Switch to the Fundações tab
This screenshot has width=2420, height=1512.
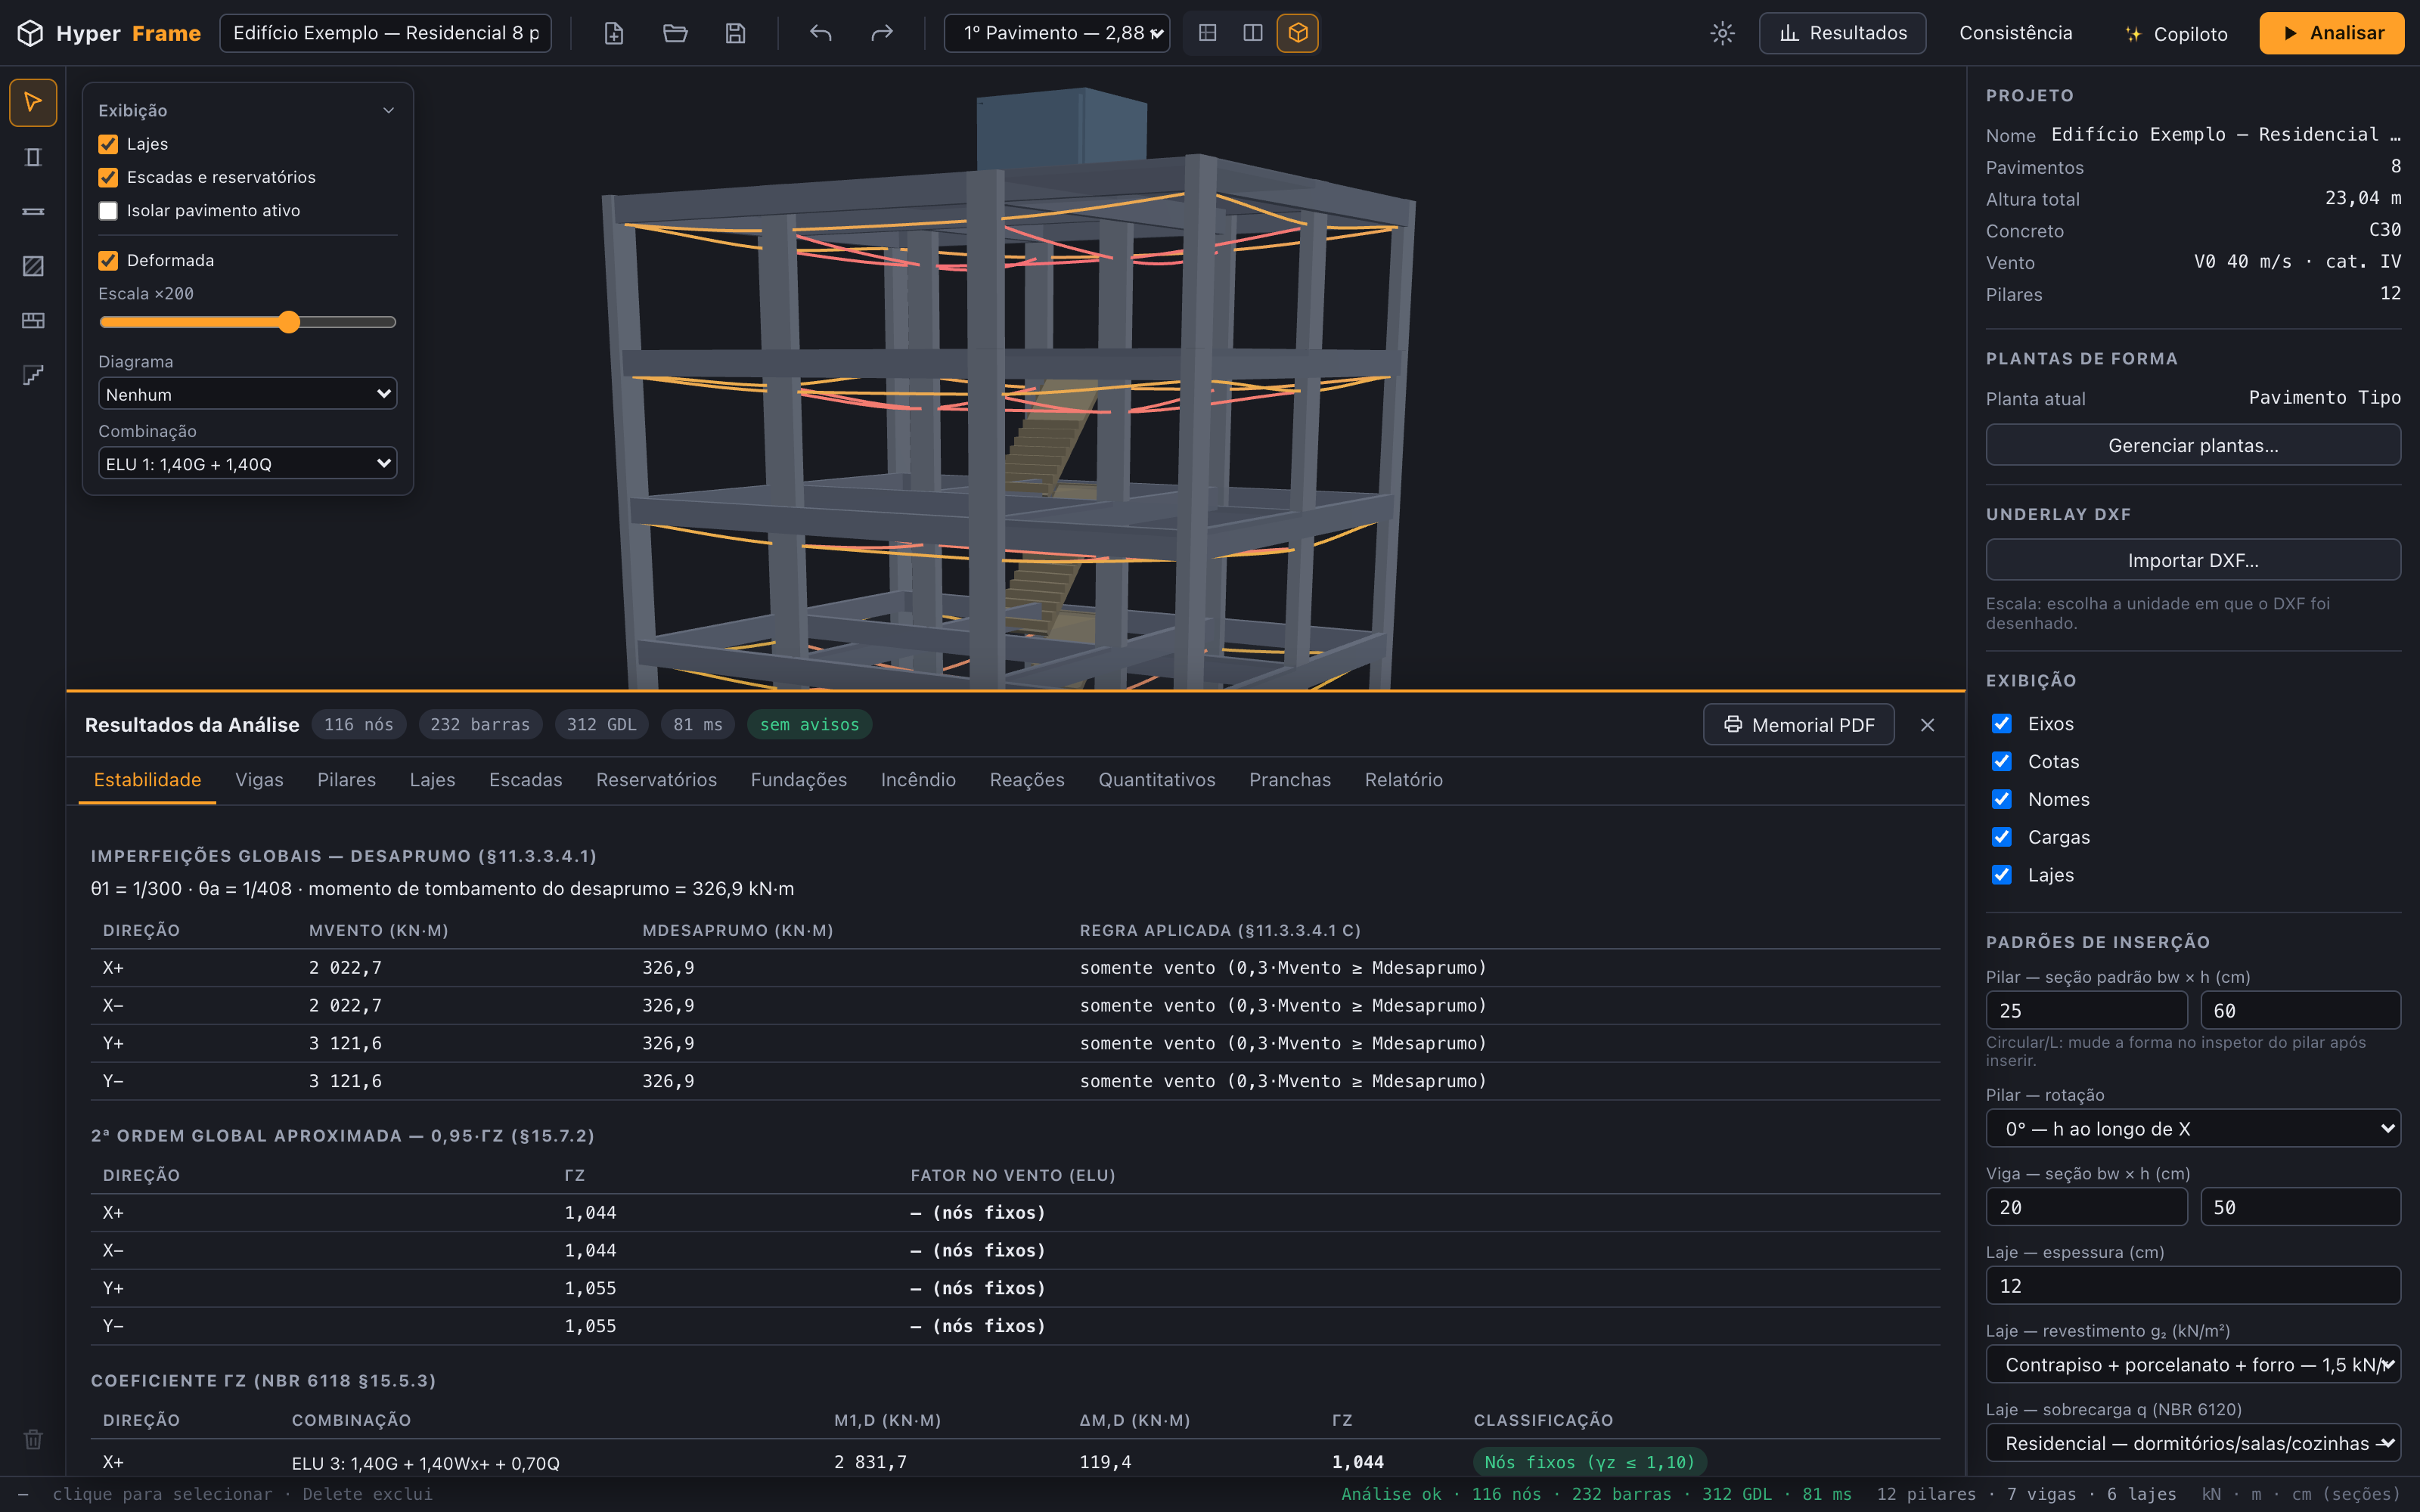pos(799,780)
